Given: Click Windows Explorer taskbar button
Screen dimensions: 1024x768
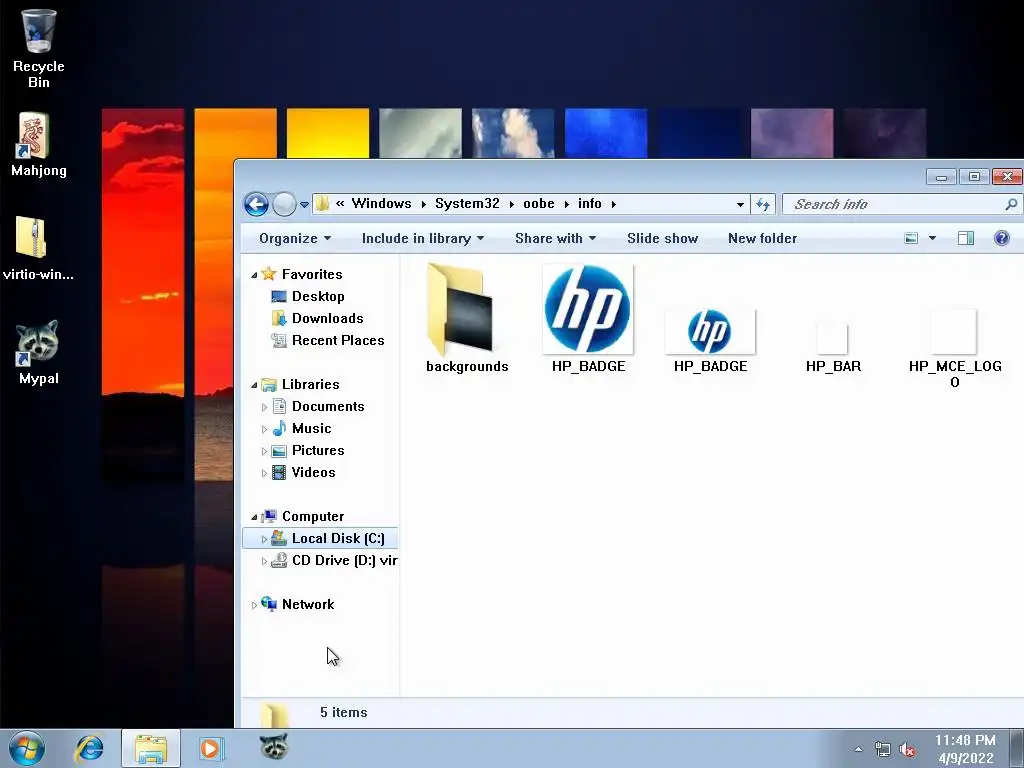Looking at the screenshot, I should coord(151,748).
